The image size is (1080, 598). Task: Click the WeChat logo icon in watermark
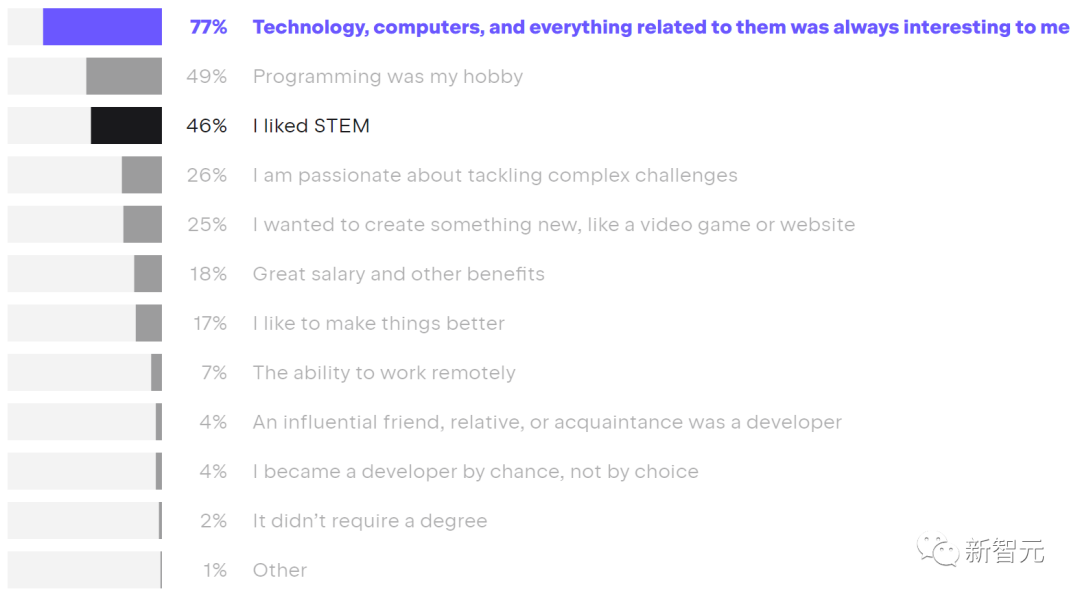(x=937, y=550)
